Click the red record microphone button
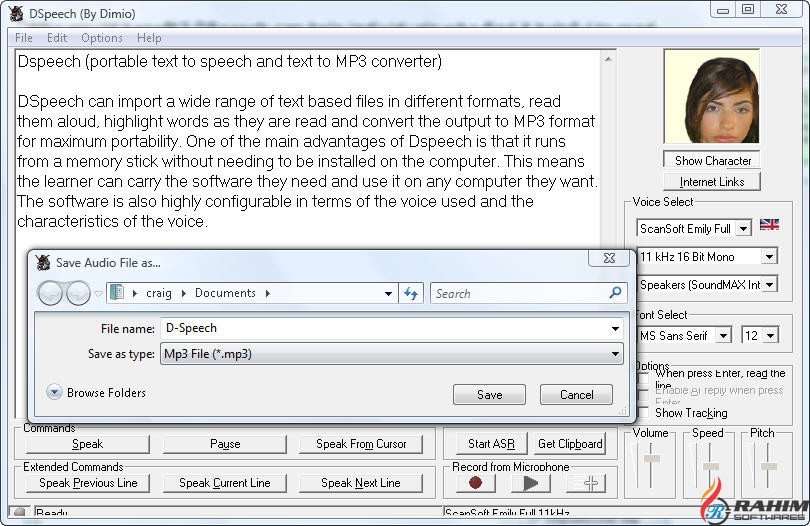Image resolution: width=810 pixels, height=526 pixels. coord(476,483)
